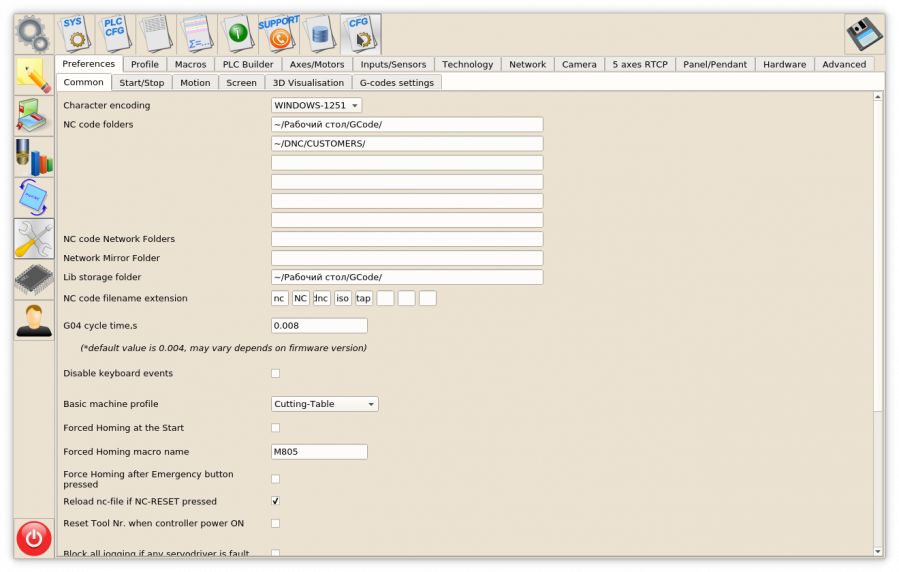Click the green info icon

[237, 33]
